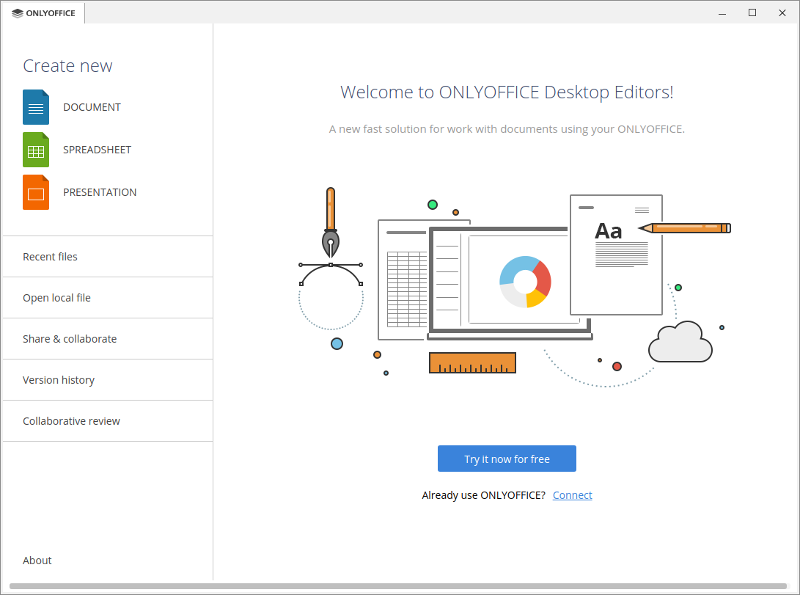Click the horizontal scrollbar at the bottom

[398, 586]
